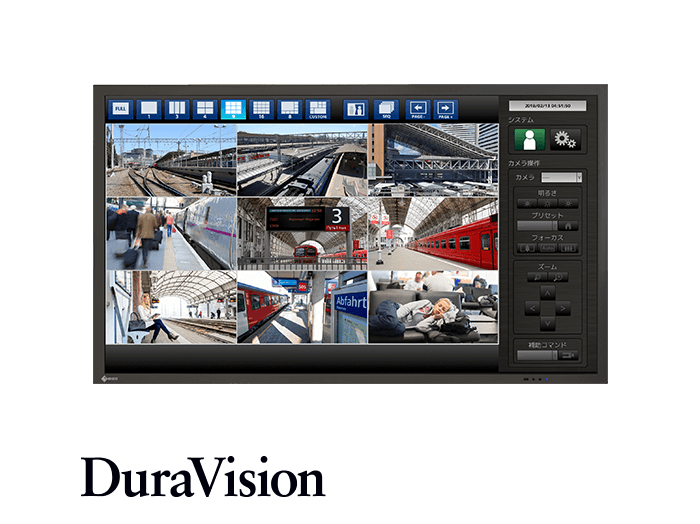Click the highlighted 9-screen grid layout
The height and width of the screenshot is (524, 700).
233,109
